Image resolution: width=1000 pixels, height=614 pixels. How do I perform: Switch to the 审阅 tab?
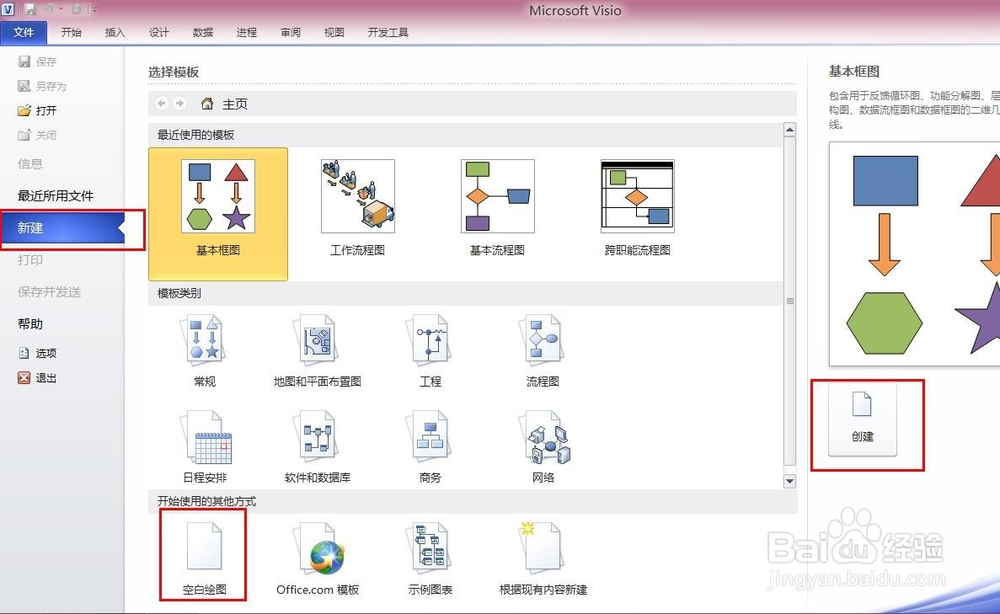click(291, 33)
